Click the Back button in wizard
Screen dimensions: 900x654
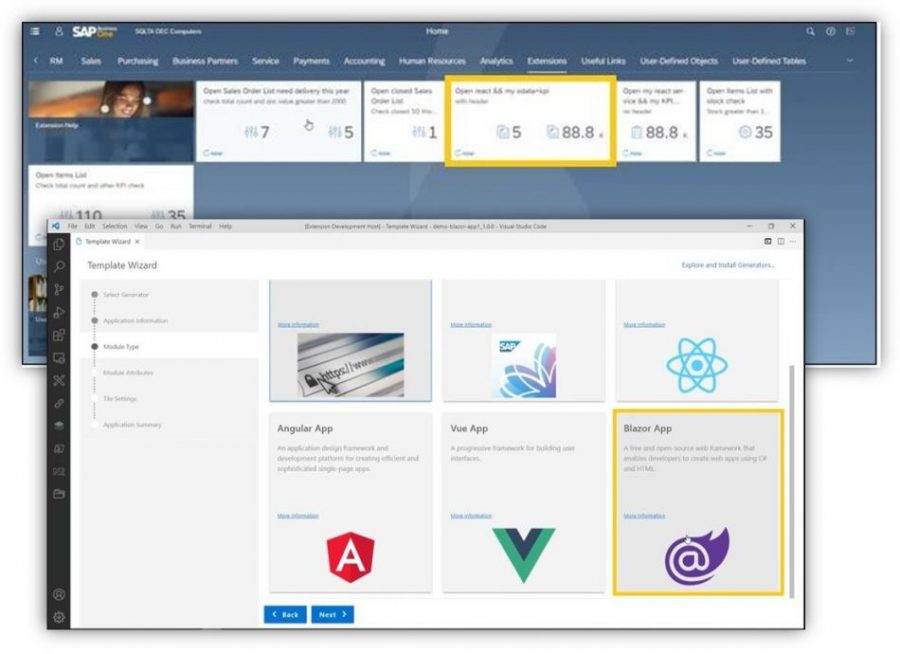click(285, 614)
